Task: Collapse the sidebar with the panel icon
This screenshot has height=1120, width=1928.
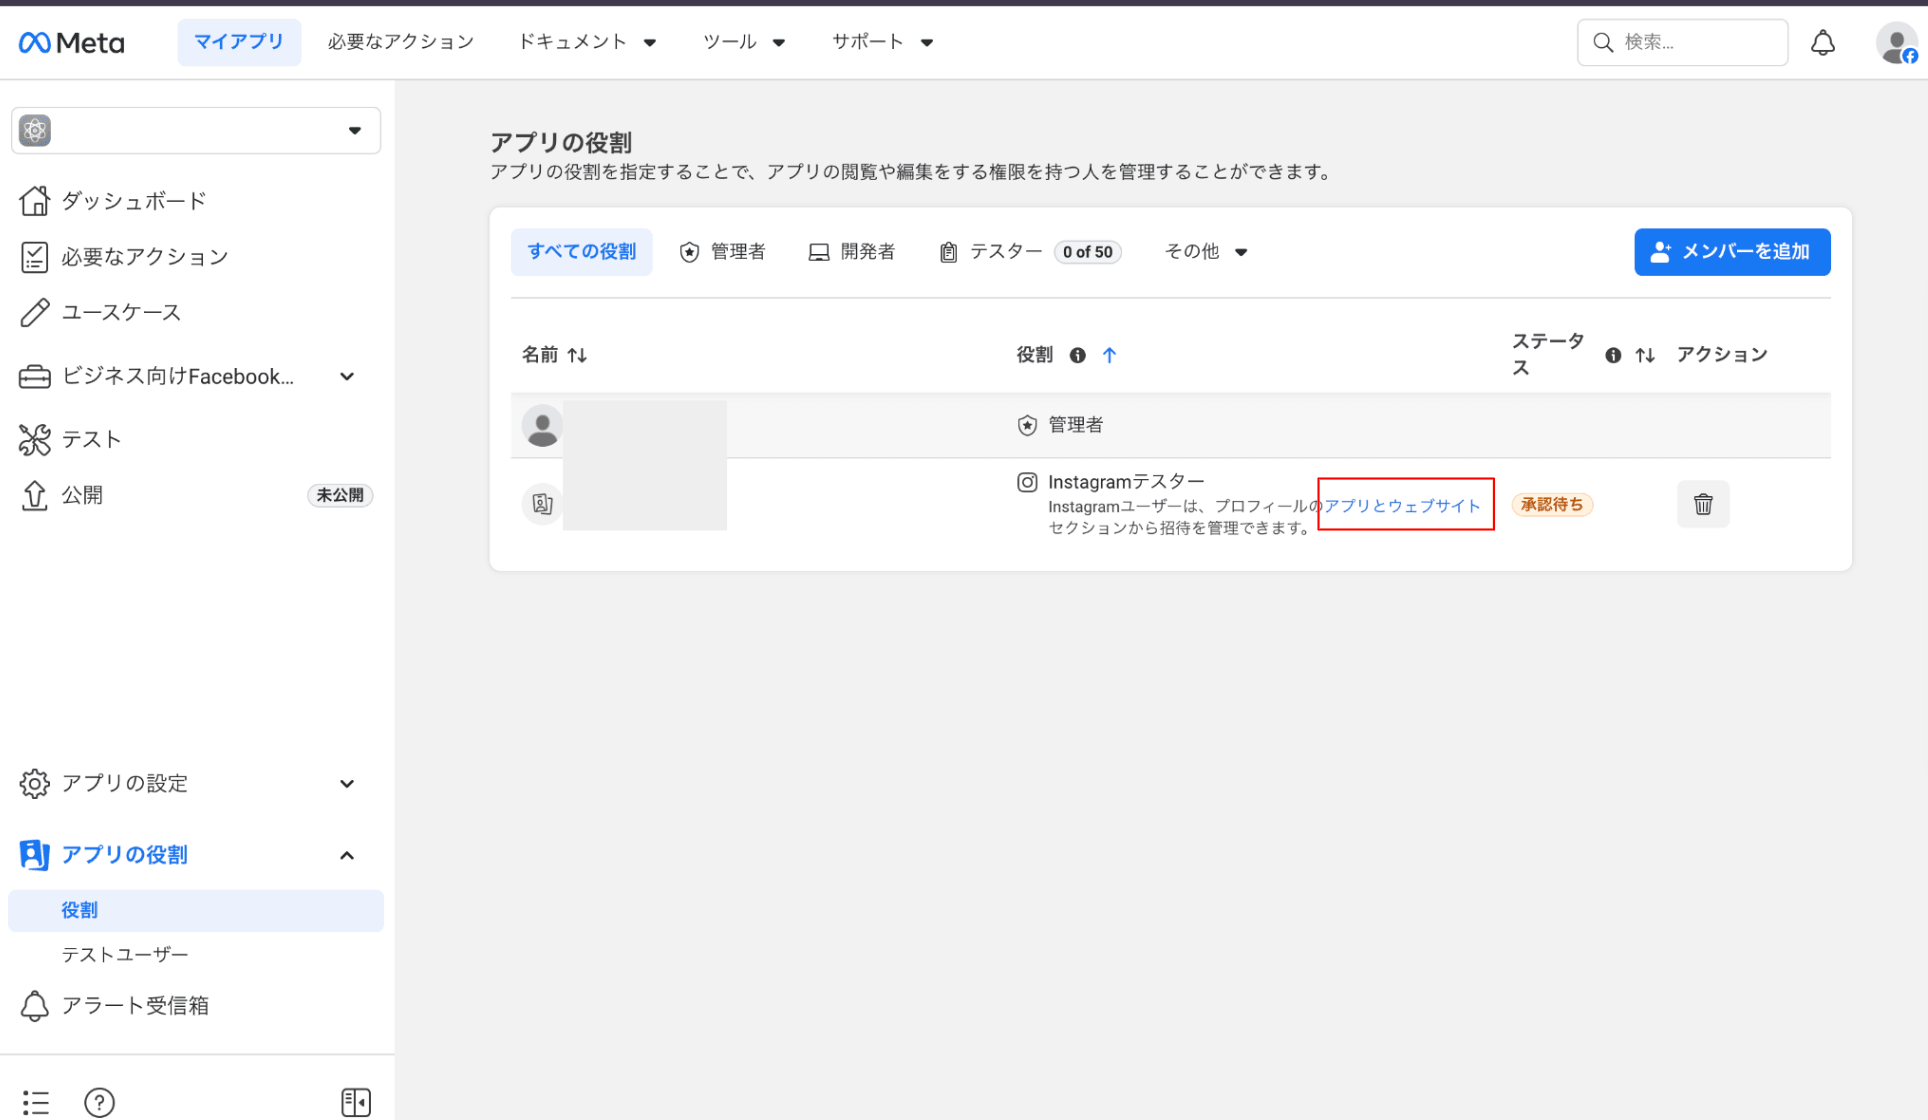Action: tap(356, 1101)
